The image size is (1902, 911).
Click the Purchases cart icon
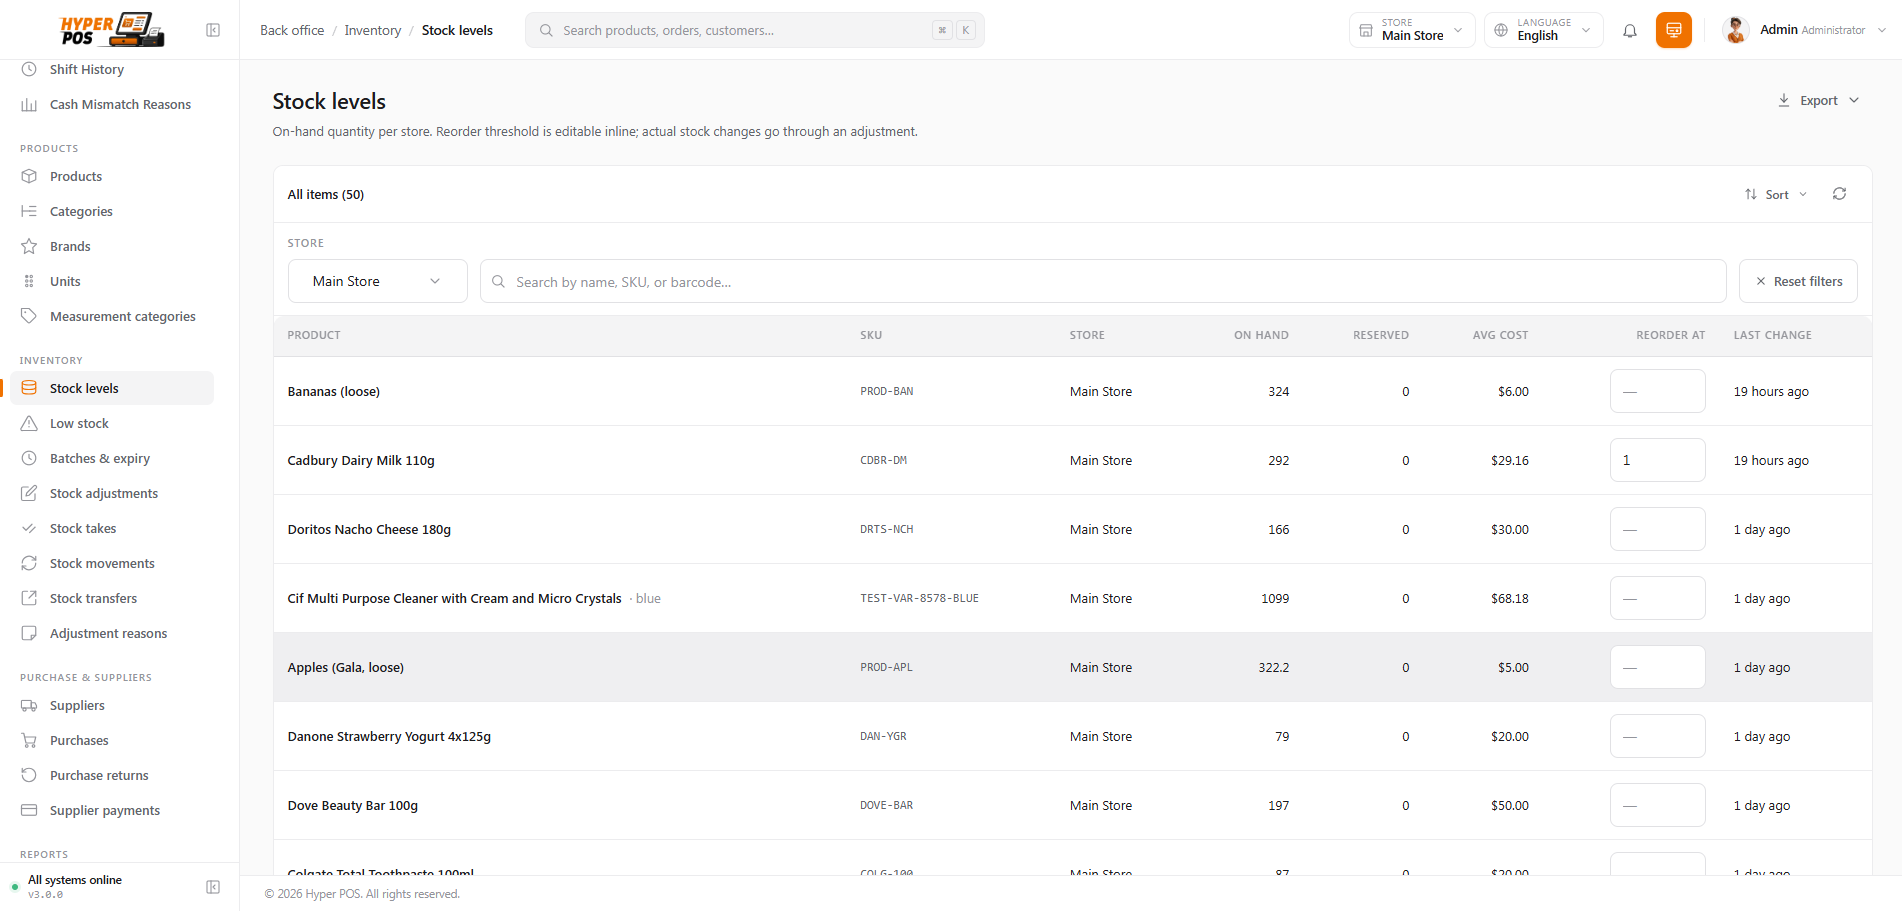click(x=29, y=740)
